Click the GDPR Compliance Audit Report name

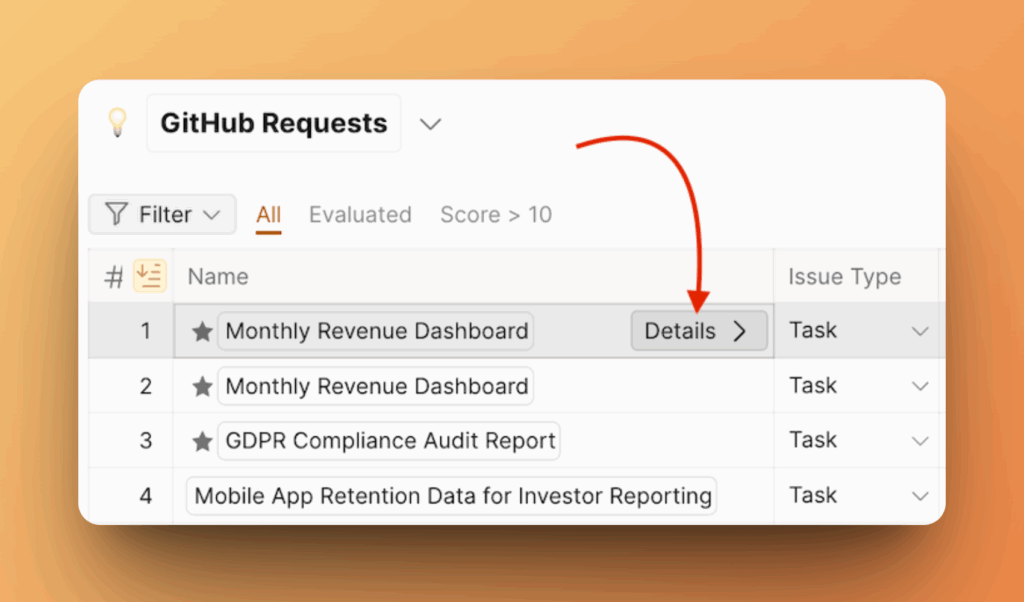[390, 441]
